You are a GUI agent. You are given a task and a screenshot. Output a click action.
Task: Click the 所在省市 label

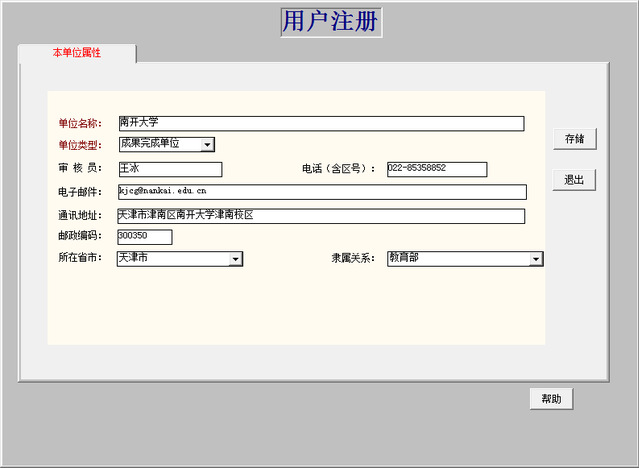click(x=80, y=257)
